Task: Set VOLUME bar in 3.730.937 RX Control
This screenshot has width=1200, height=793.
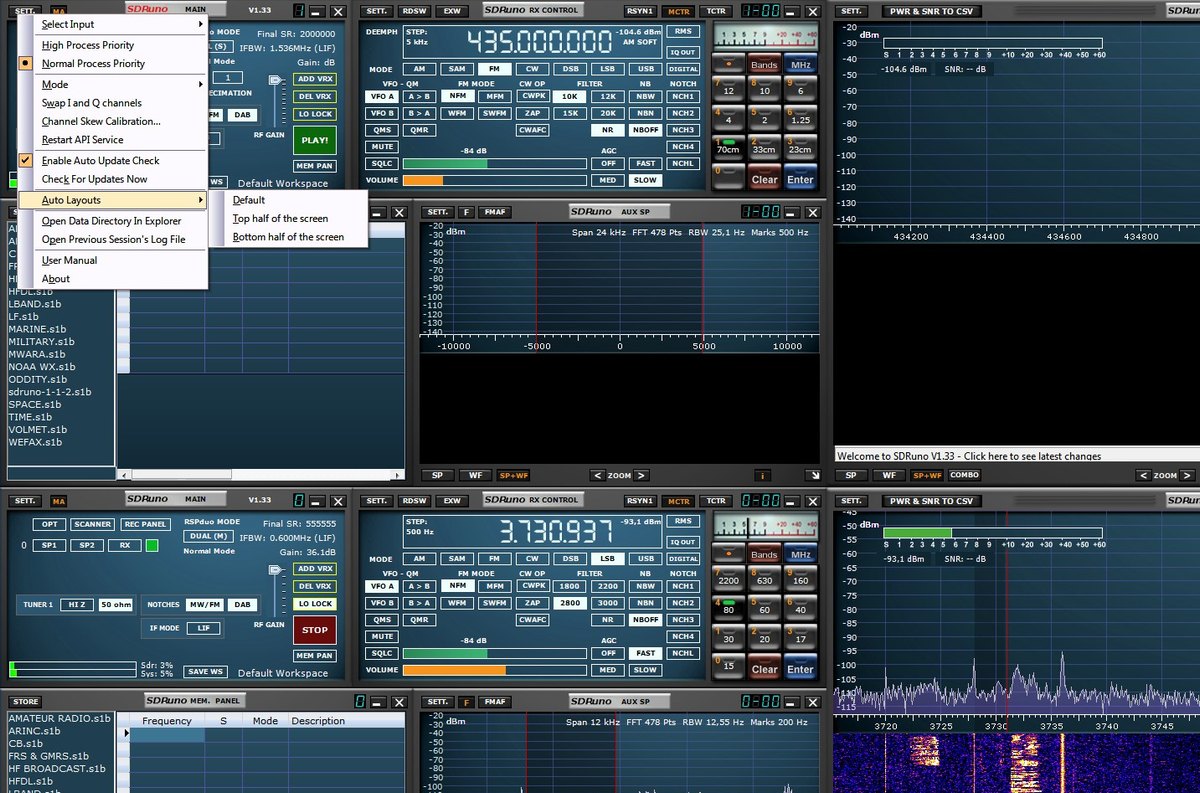Action: click(494, 670)
